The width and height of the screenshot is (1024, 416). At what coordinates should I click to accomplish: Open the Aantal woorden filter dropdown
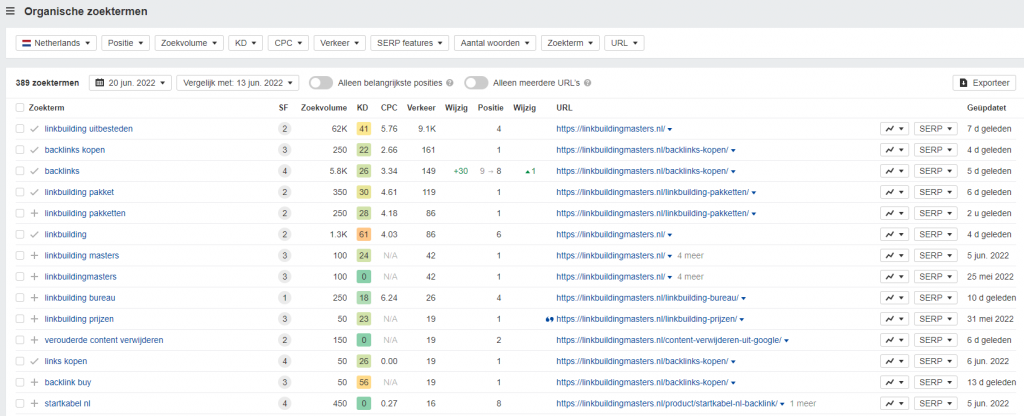click(x=495, y=43)
